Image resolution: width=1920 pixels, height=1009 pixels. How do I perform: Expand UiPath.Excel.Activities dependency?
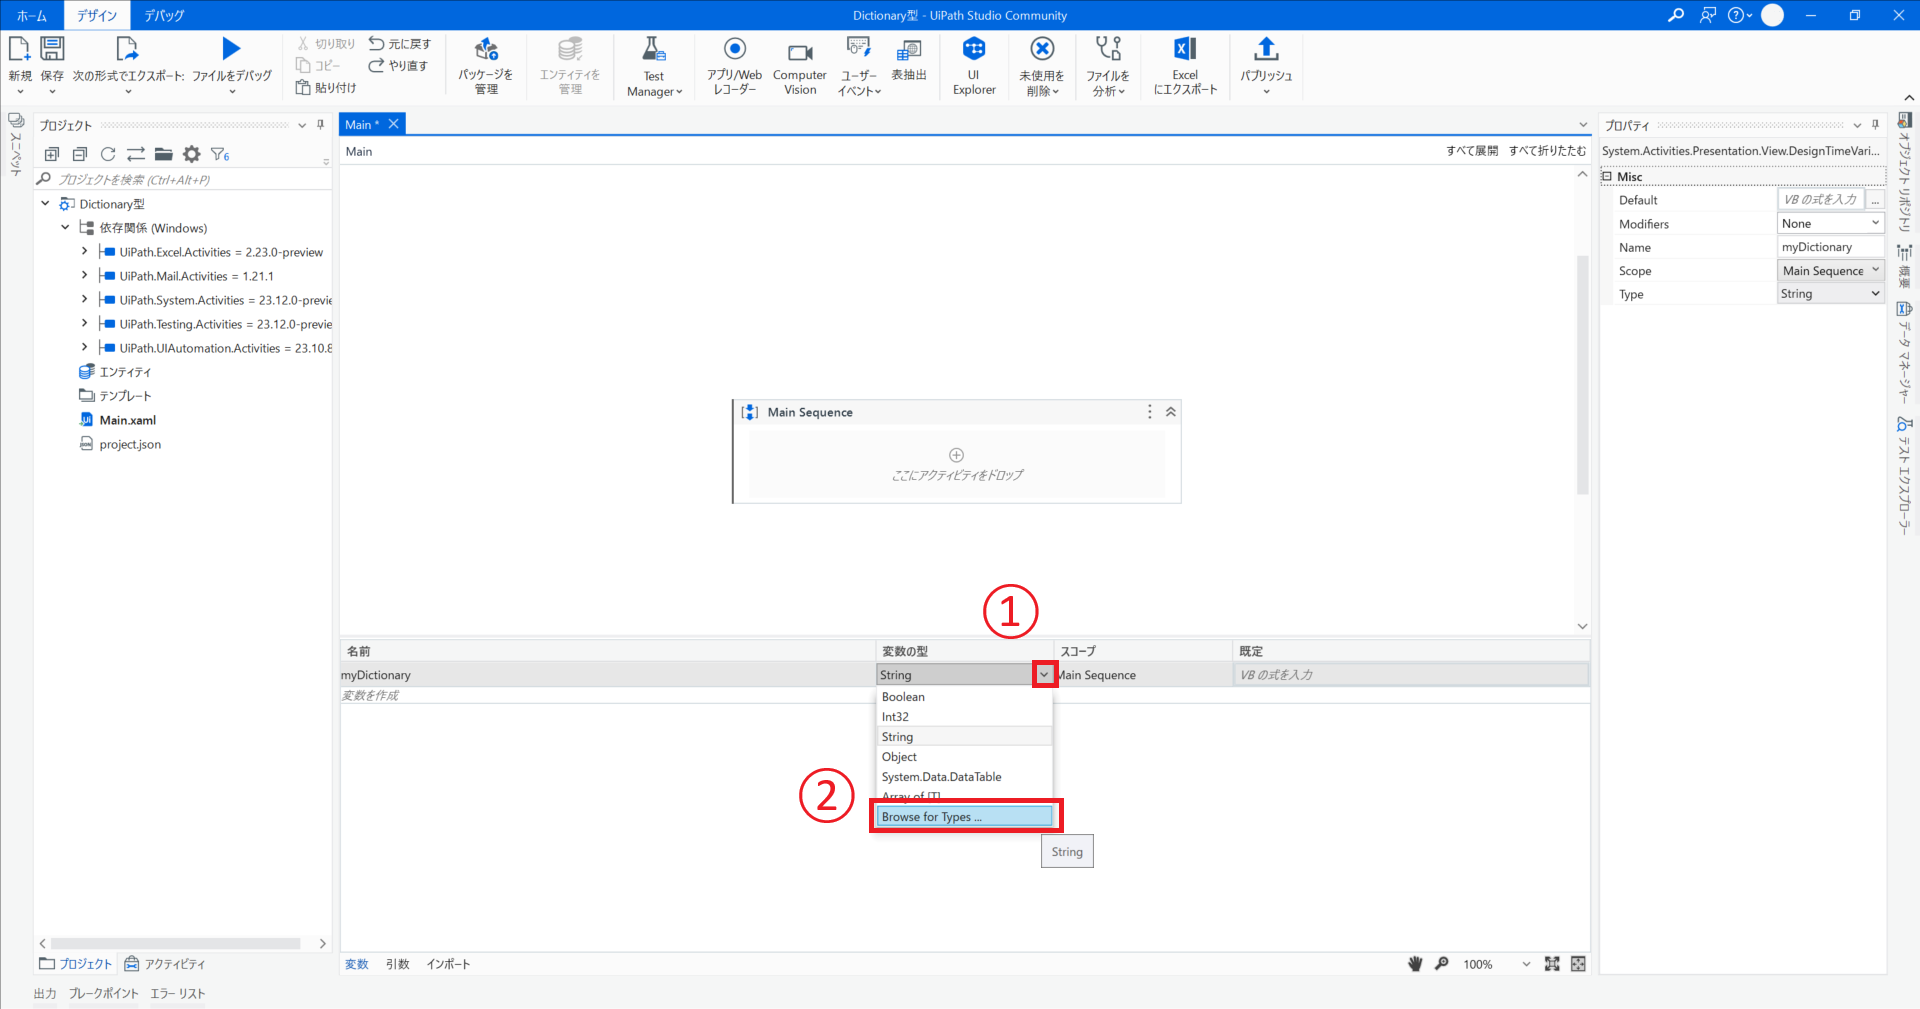[84, 252]
